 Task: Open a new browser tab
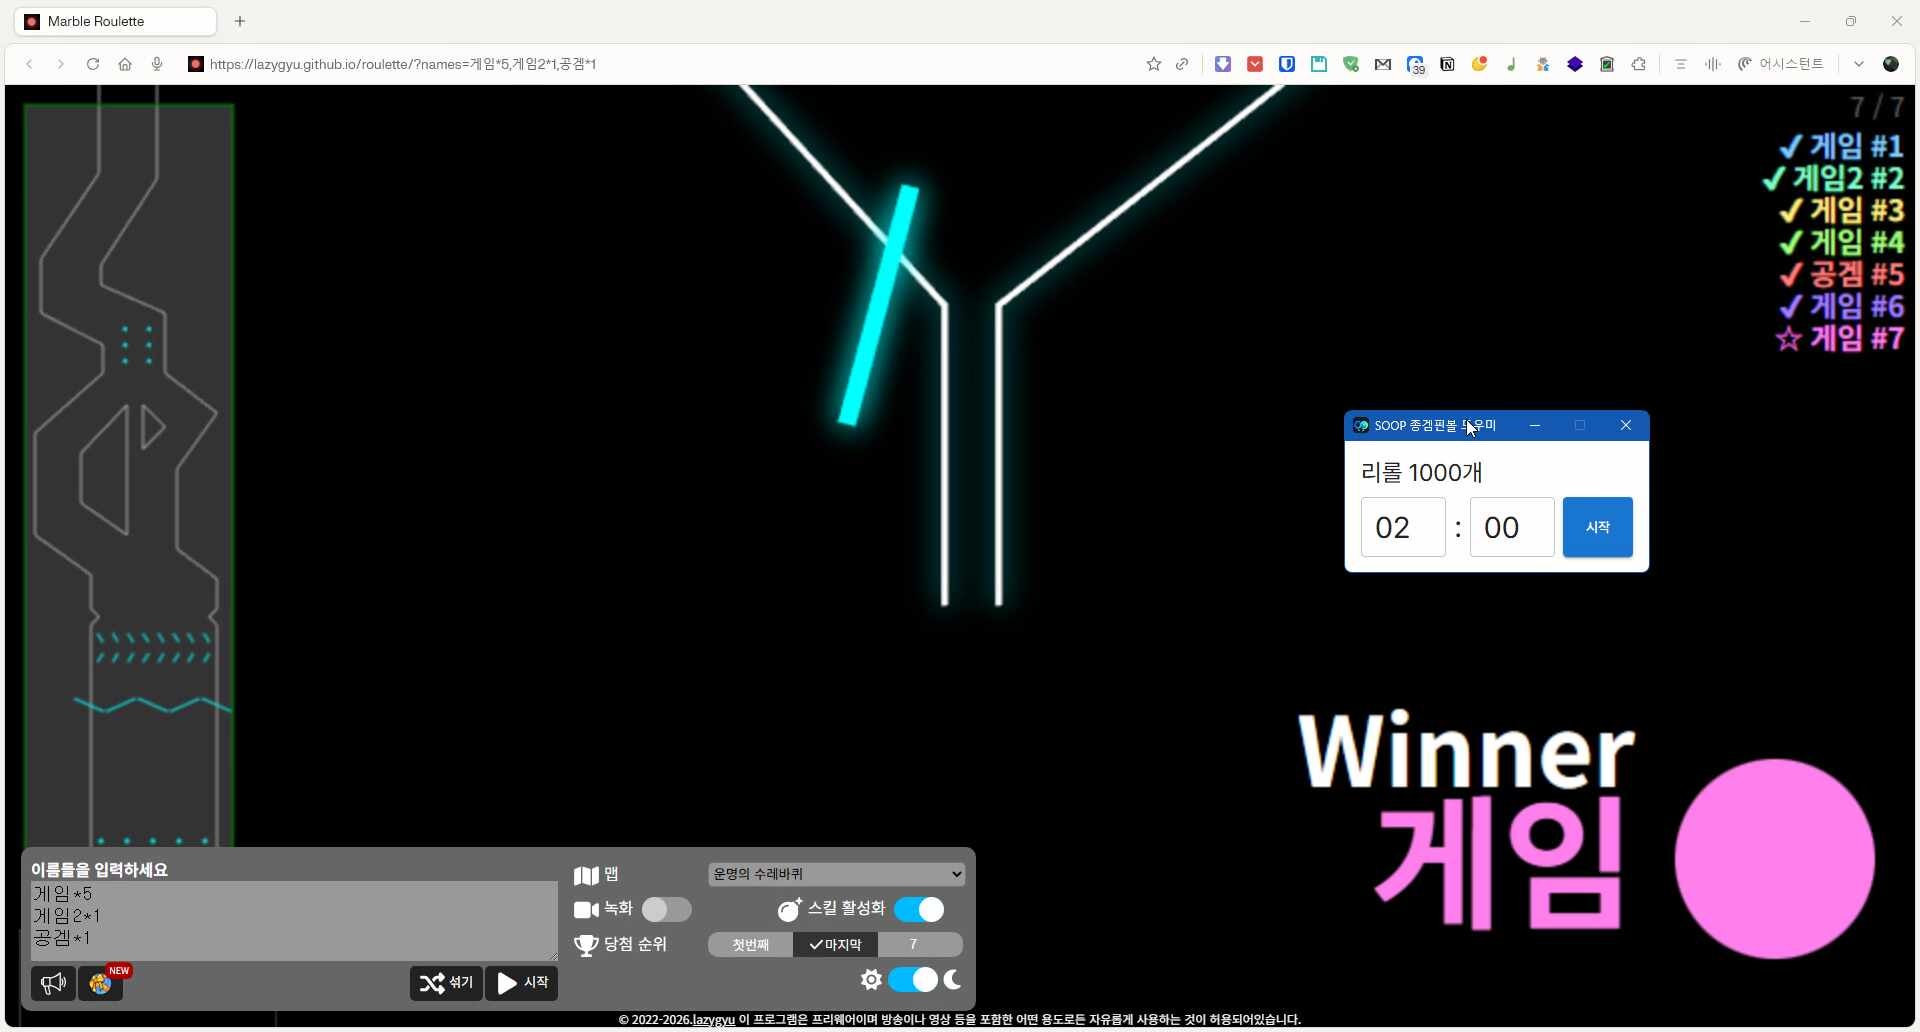coord(240,21)
